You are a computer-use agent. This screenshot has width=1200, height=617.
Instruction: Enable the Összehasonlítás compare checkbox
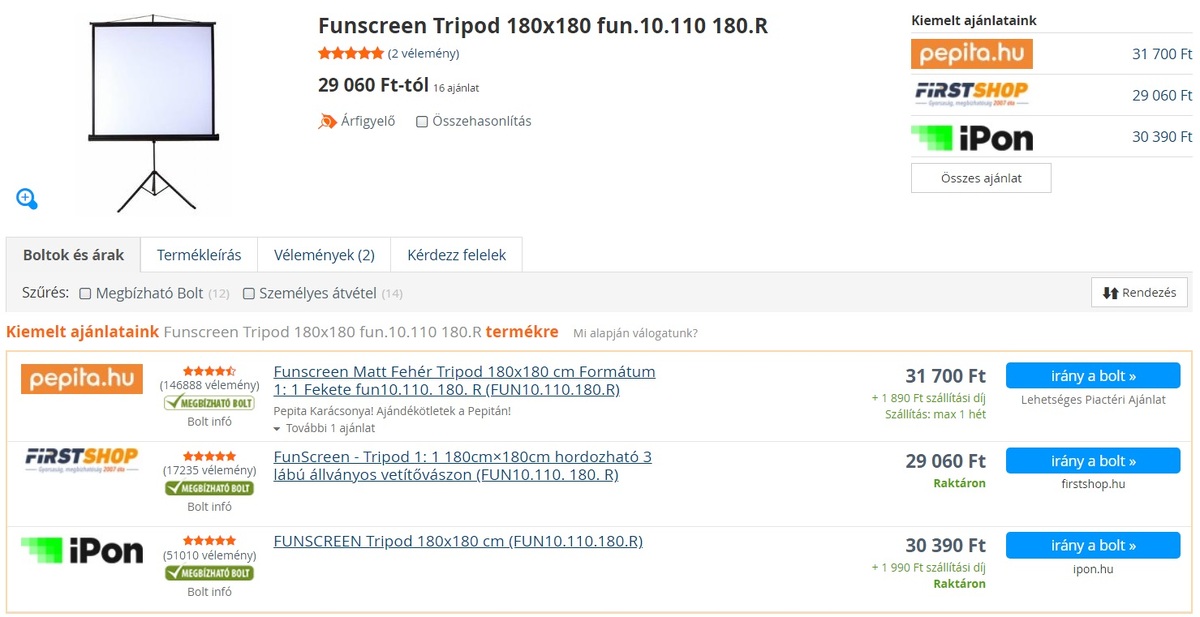click(422, 122)
